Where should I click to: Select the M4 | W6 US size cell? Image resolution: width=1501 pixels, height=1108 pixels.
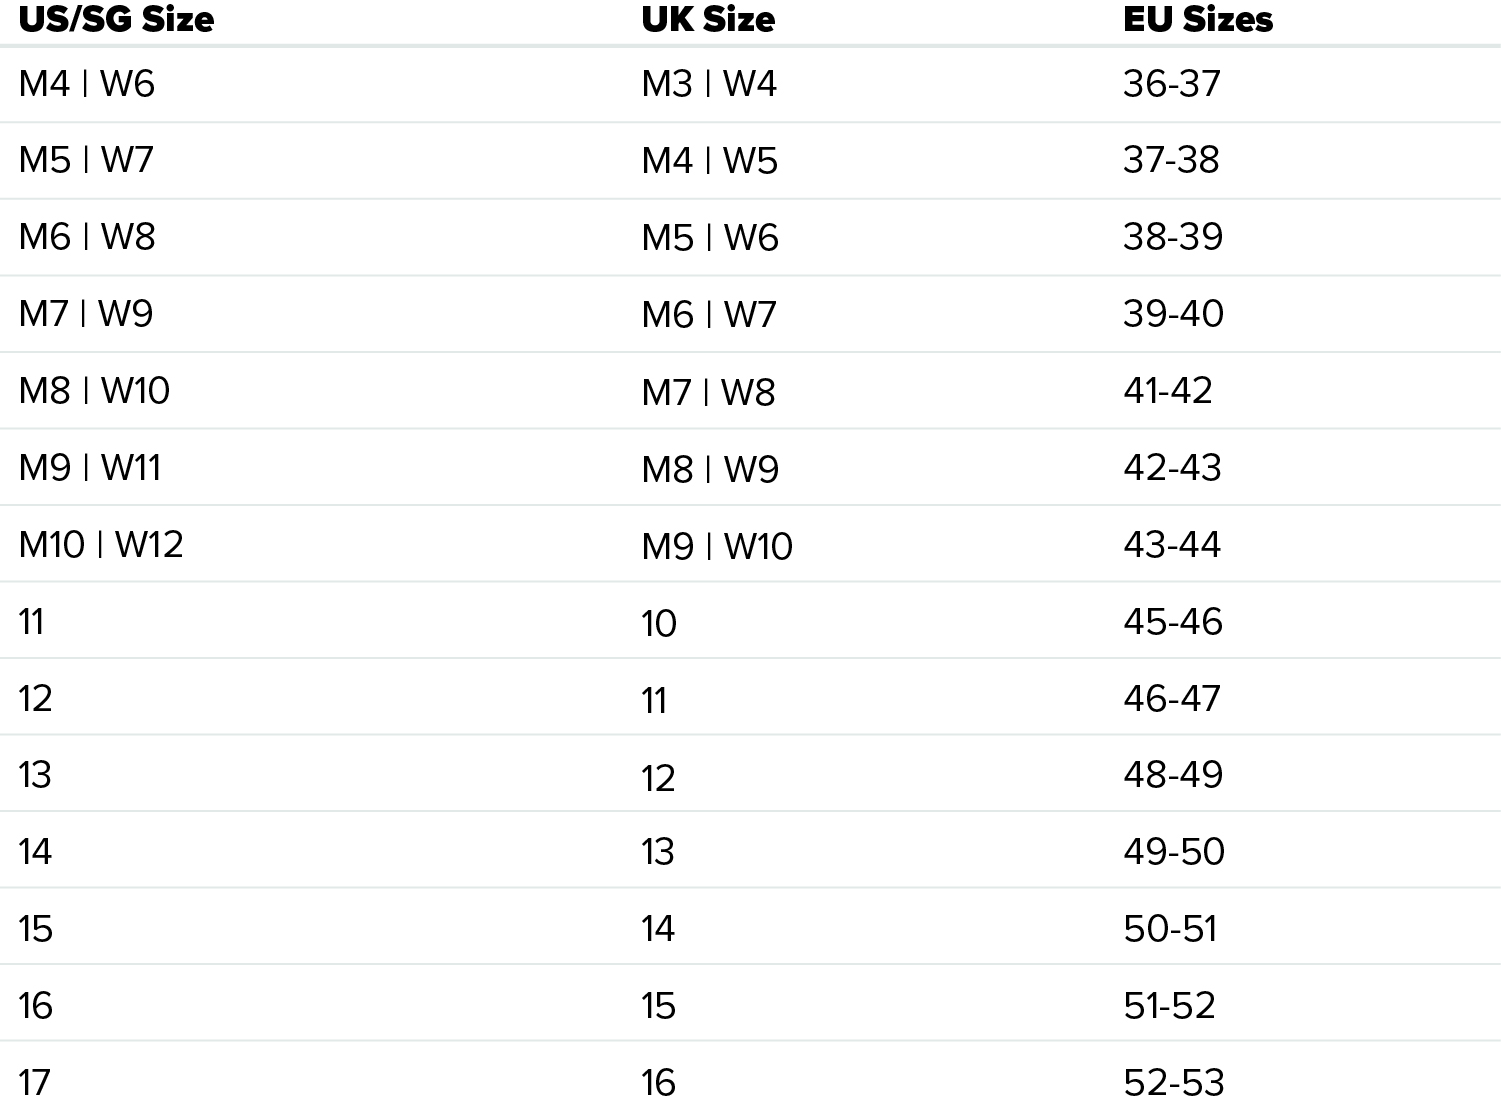[87, 84]
